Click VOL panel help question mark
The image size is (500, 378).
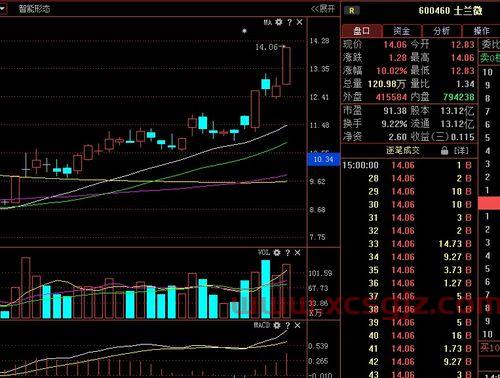(287, 253)
